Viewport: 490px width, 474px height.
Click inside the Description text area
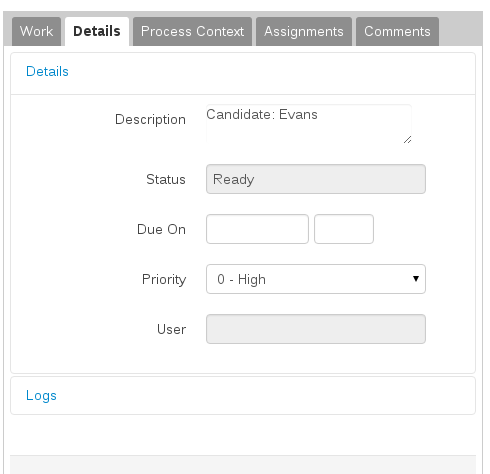(309, 124)
